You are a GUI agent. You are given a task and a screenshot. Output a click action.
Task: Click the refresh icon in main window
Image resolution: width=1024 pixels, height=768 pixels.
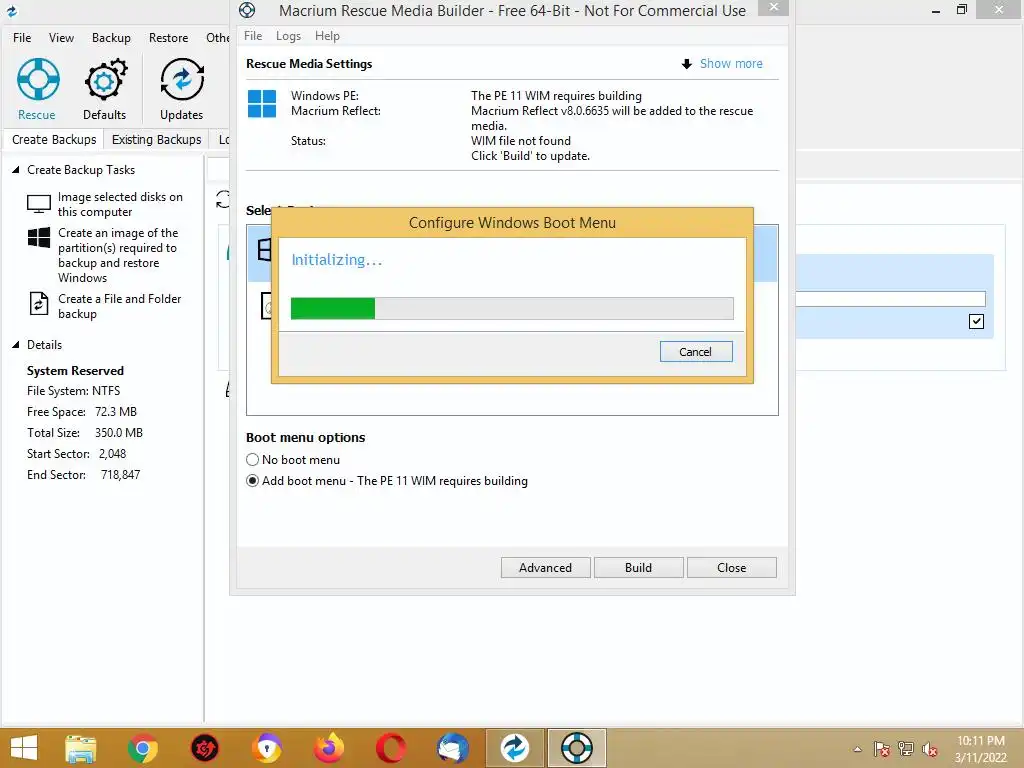pos(223,199)
